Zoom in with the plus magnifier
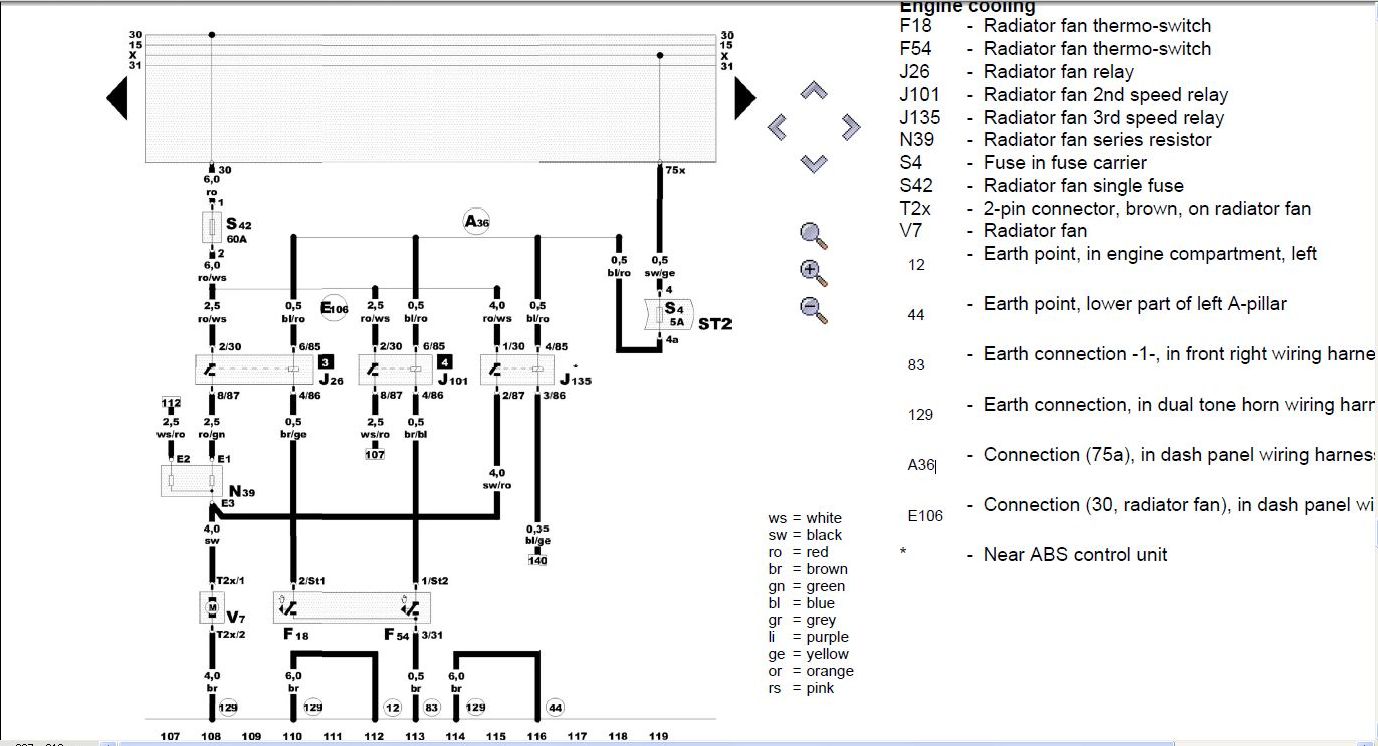The height and width of the screenshot is (746, 1378). pos(814,272)
